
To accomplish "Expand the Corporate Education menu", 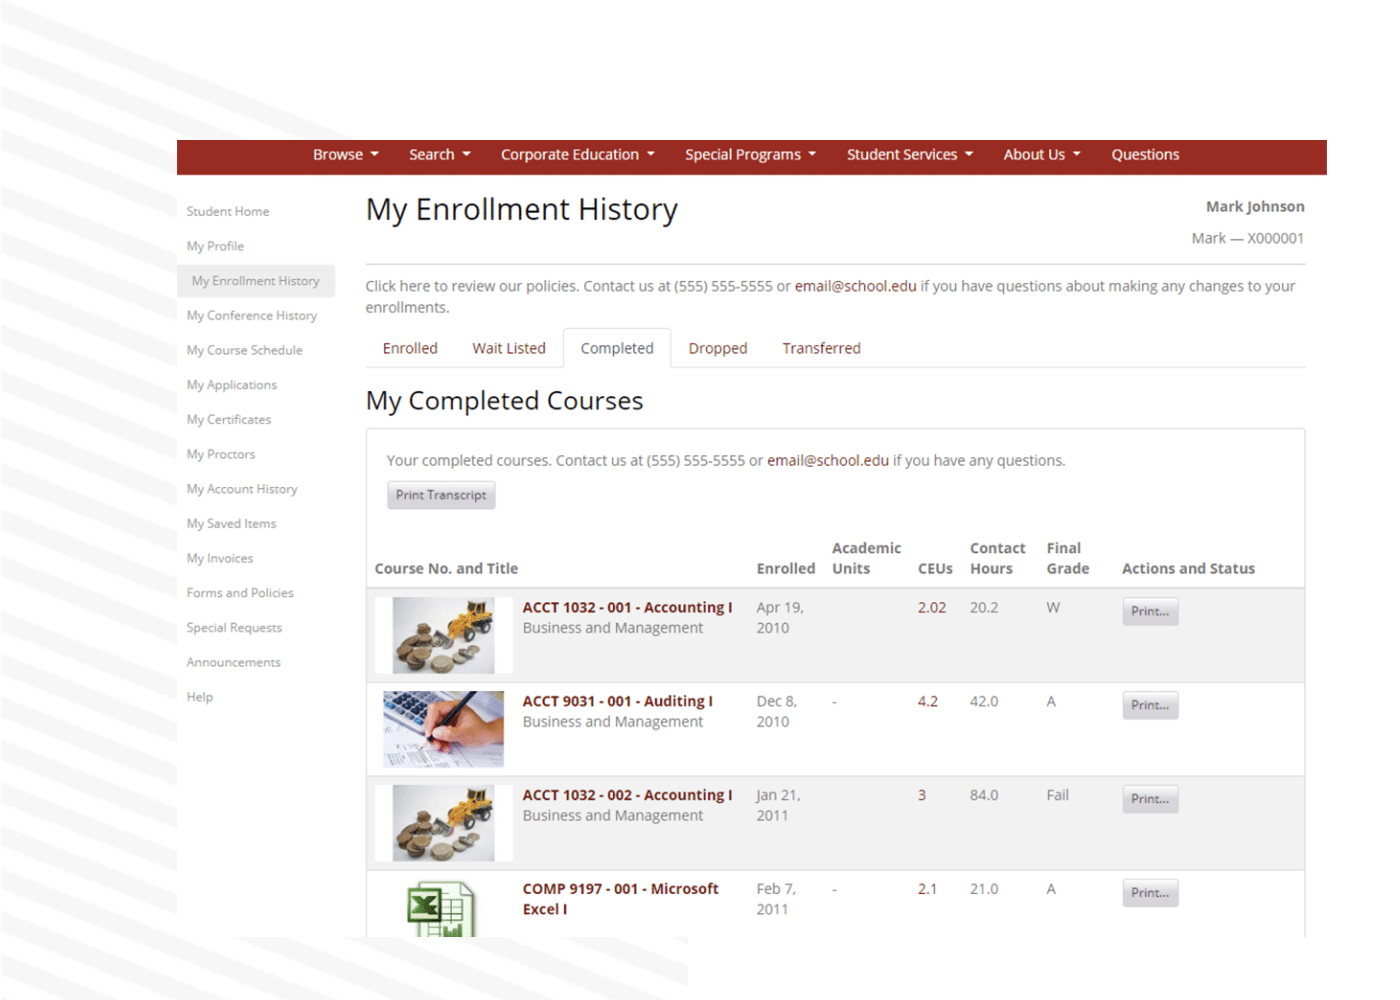I will [x=577, y=154].
